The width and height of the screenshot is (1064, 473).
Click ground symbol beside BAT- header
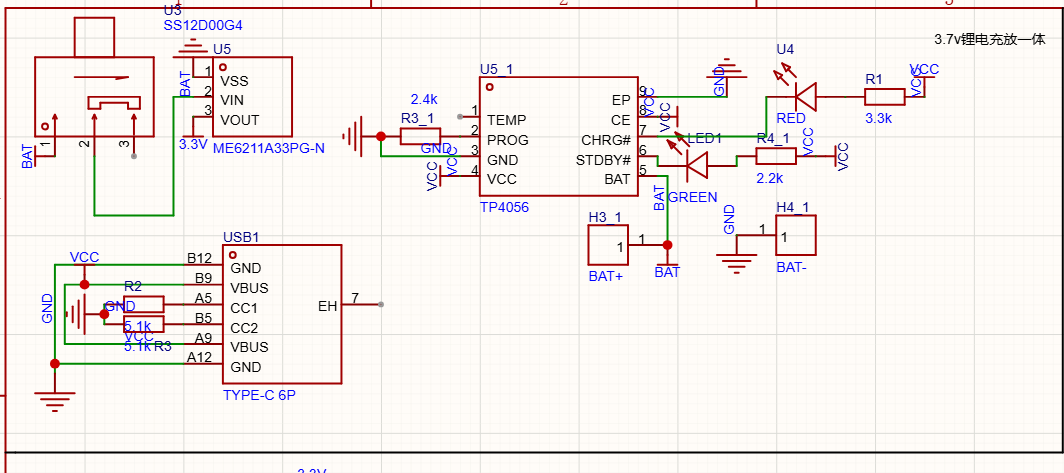(x=736, y=264)
